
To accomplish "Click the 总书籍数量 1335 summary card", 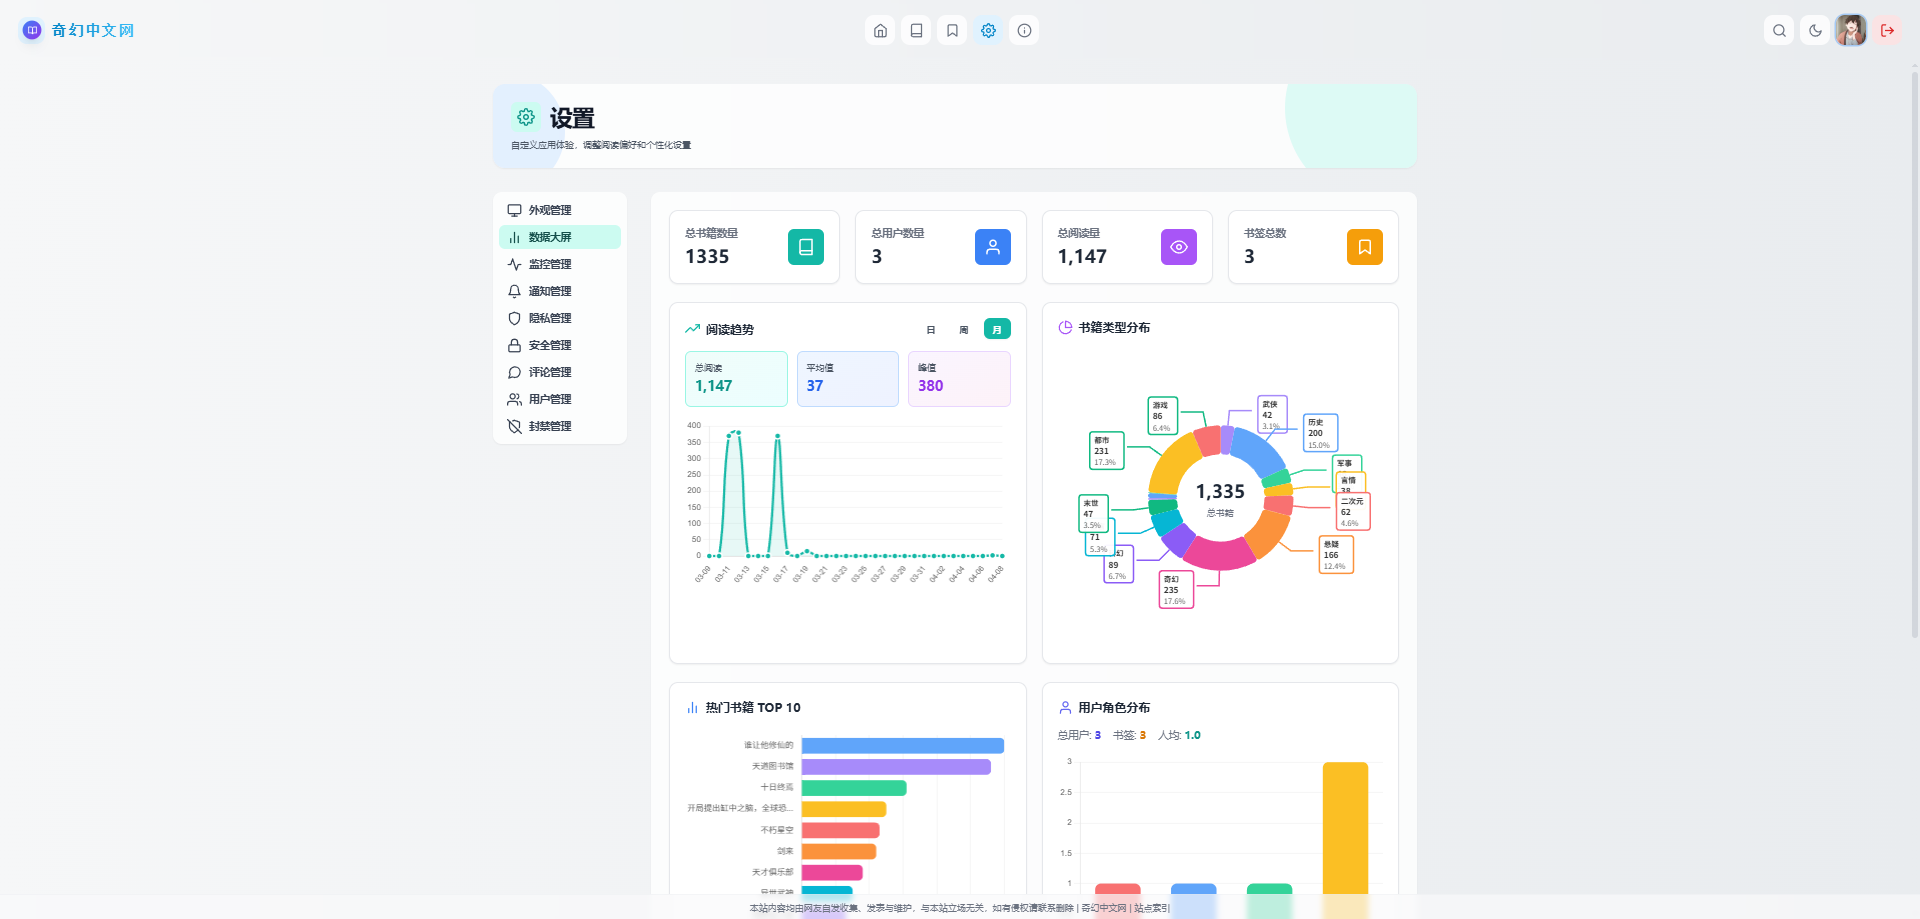I will (754, 247).
